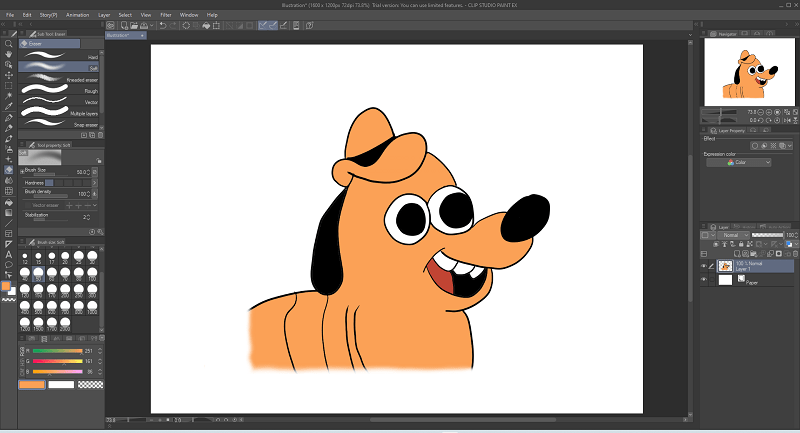Viewport: 800px width, 433px height.
Task: Click the New document icon
Action: tap(124, 26)
